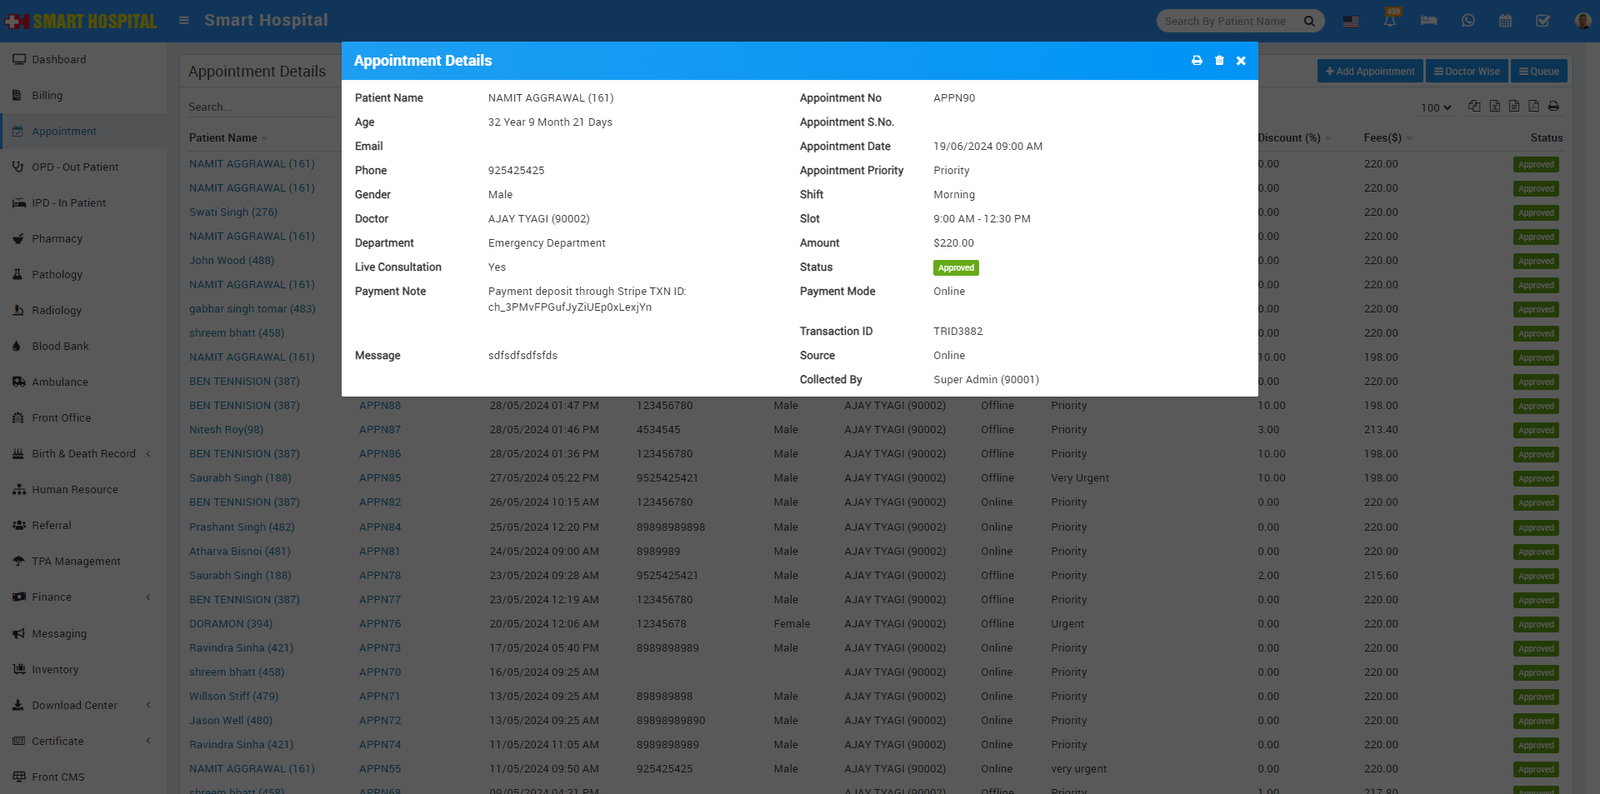Open the calendar icon in header
This screenshot has width=1600, height=794.
pos(1505,21)
